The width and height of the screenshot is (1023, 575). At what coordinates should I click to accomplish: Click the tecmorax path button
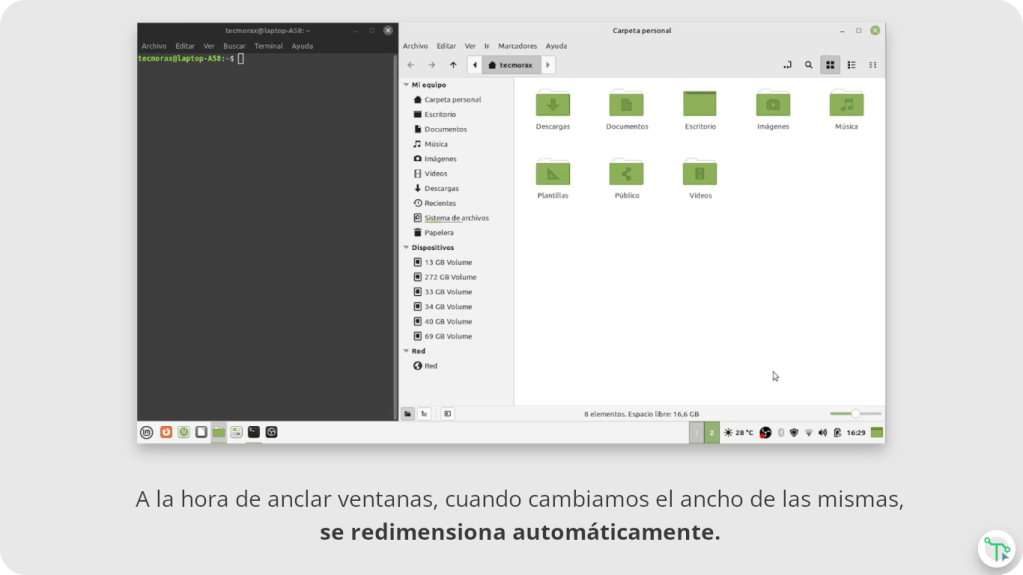[x=511, y=65]
